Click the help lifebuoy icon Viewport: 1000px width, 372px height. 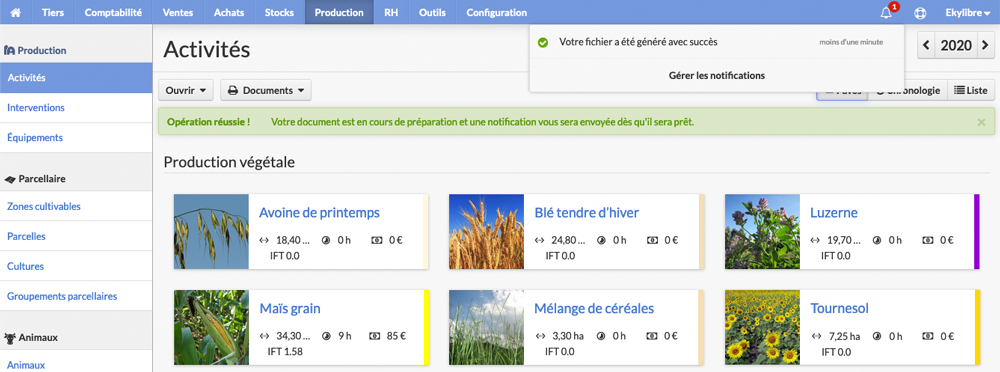(920, 13)
